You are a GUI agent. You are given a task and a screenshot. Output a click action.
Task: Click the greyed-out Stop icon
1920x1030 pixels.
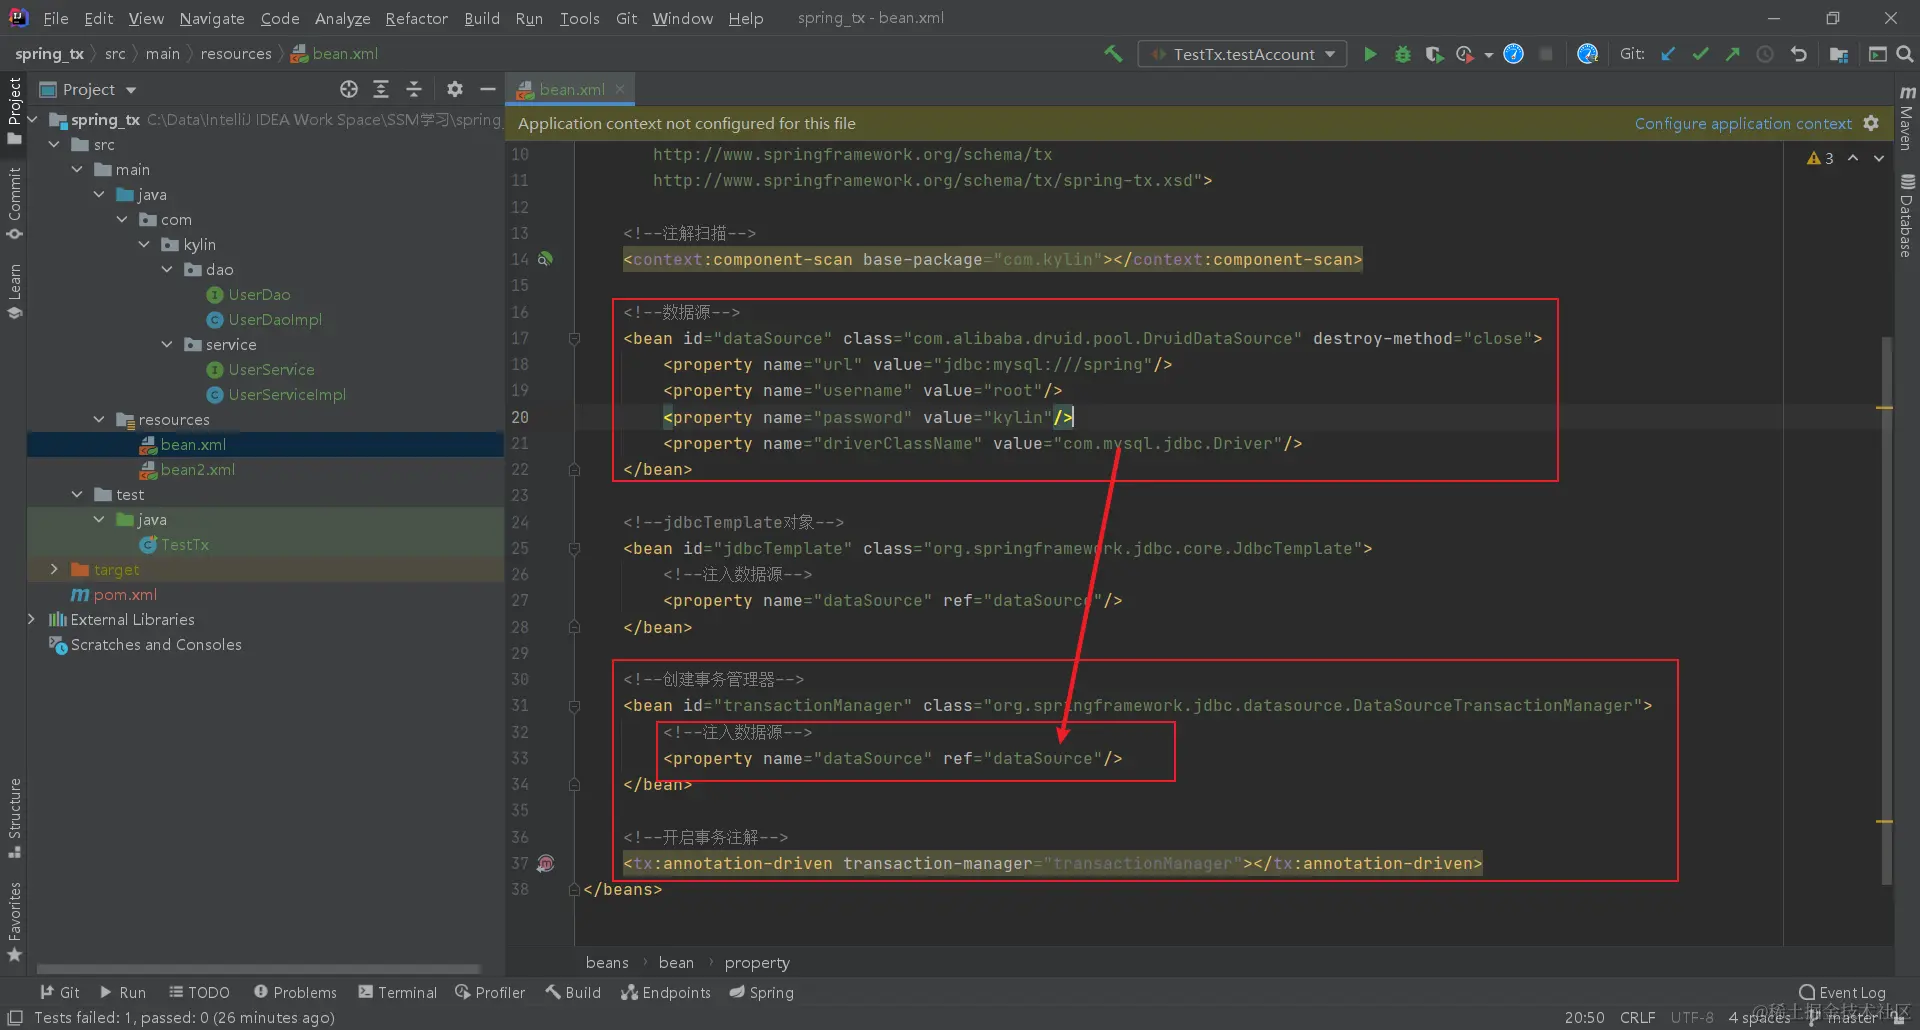[1546, 54]
